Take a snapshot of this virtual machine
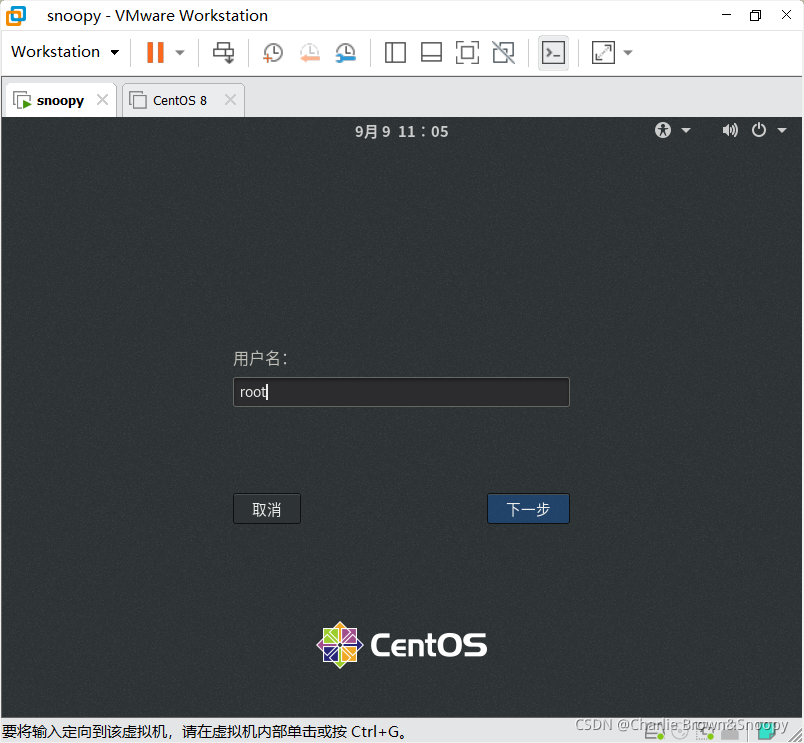This screenshot has width=804, height=743. coord(272,52)
